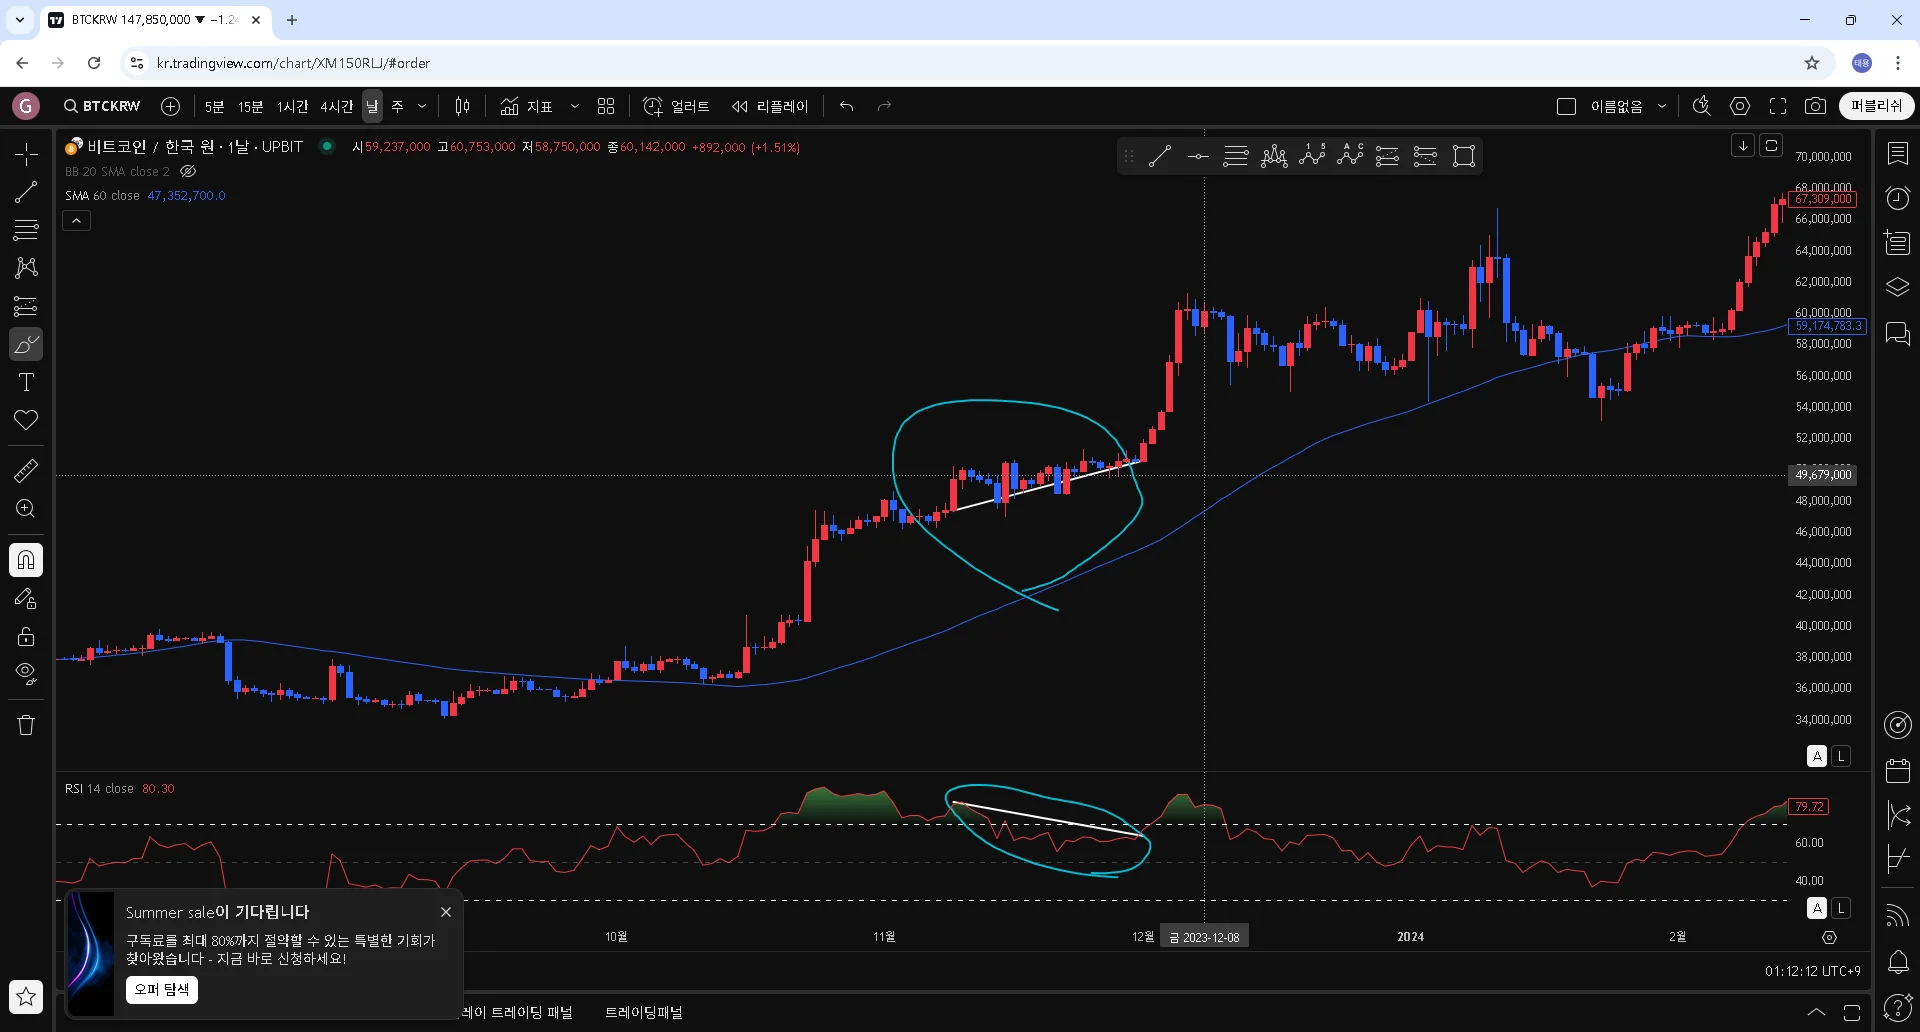Expand the layout management dropdown arrow
Image resolution: width=1920 pixels, height=1032 pixels.
click(1662, 106)
